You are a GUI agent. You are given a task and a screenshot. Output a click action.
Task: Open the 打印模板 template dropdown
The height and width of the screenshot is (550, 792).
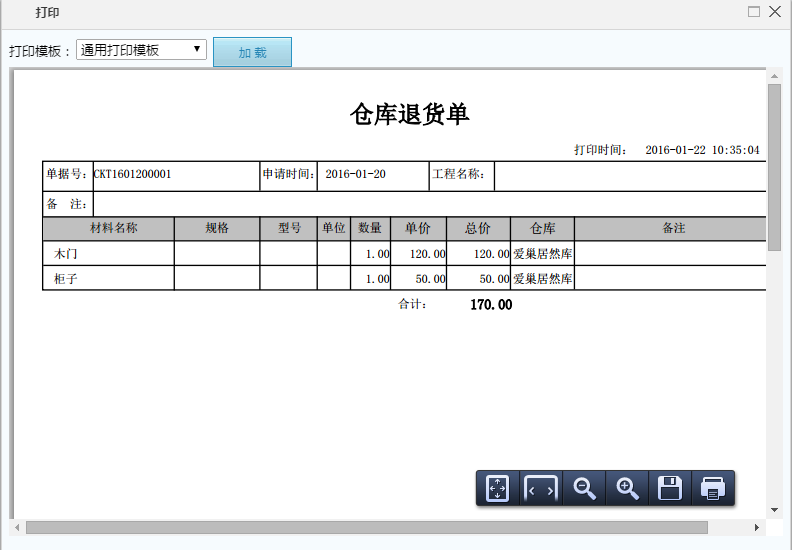tap(142, 50)
